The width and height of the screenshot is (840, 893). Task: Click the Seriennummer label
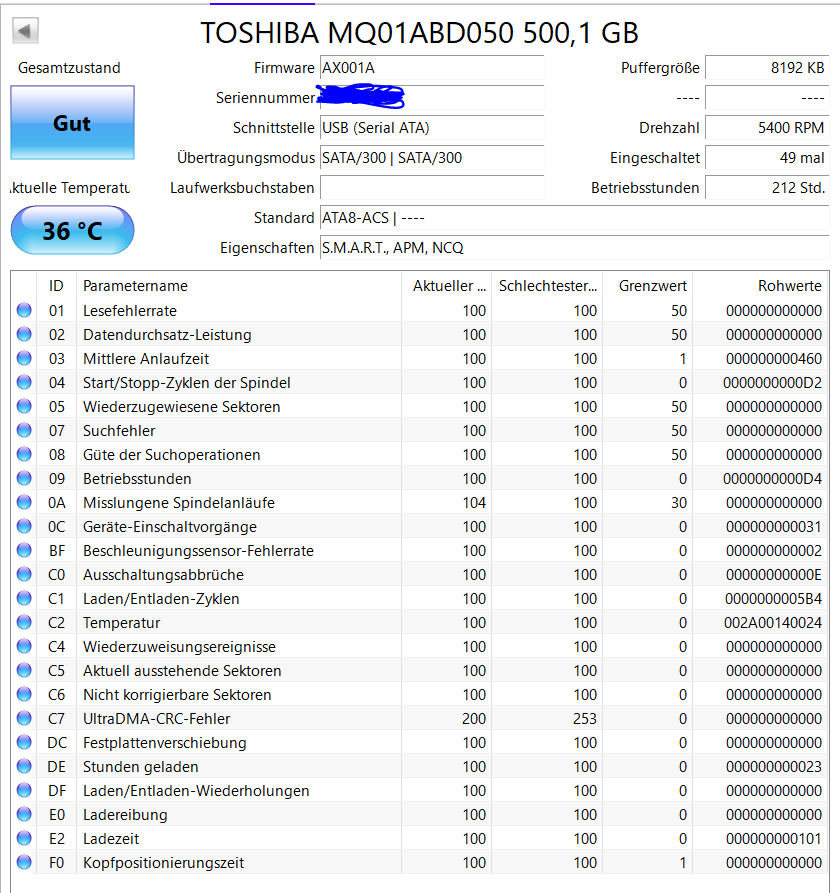click(x=265, y=98)
